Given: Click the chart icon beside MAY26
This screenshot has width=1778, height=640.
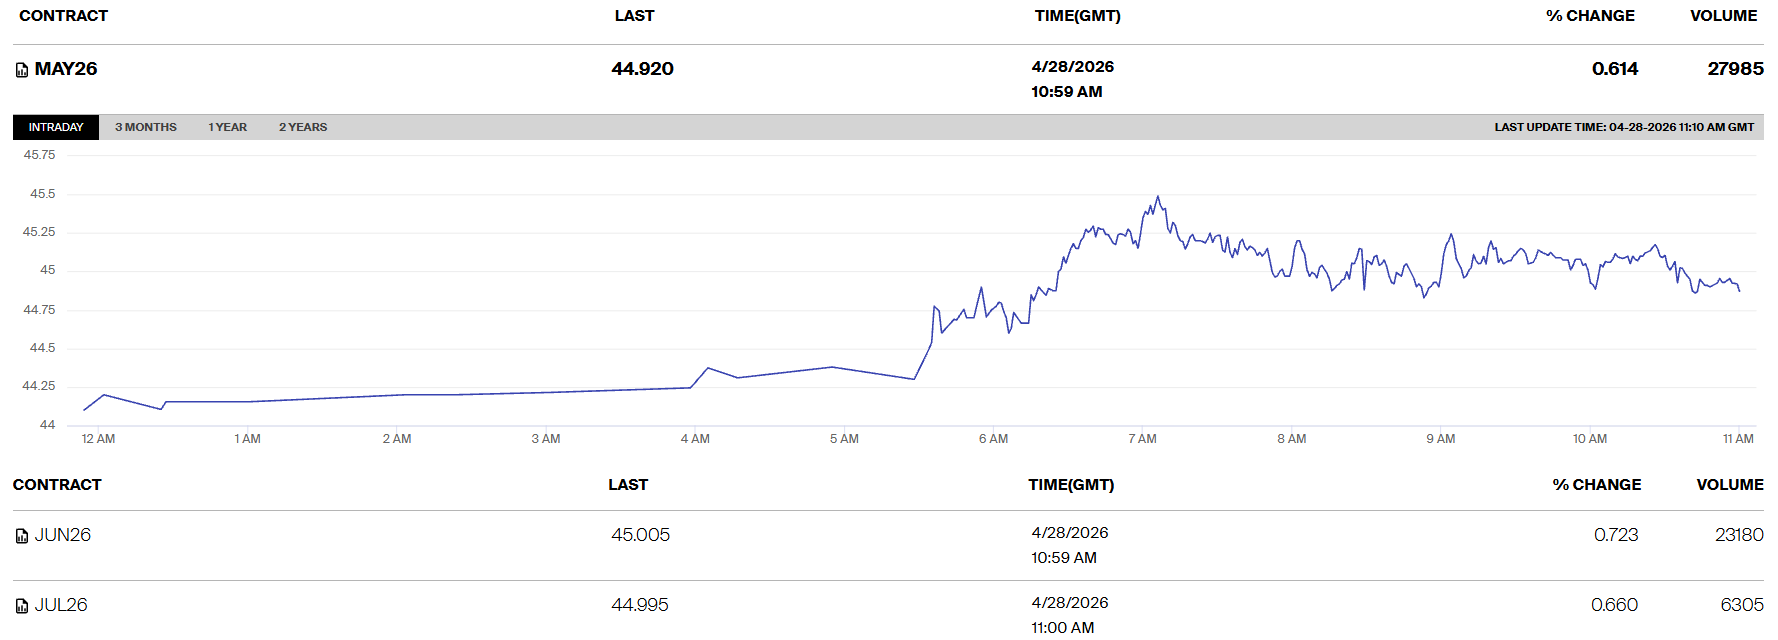Looking at the screenshot, I should click(x=22, y=70).
